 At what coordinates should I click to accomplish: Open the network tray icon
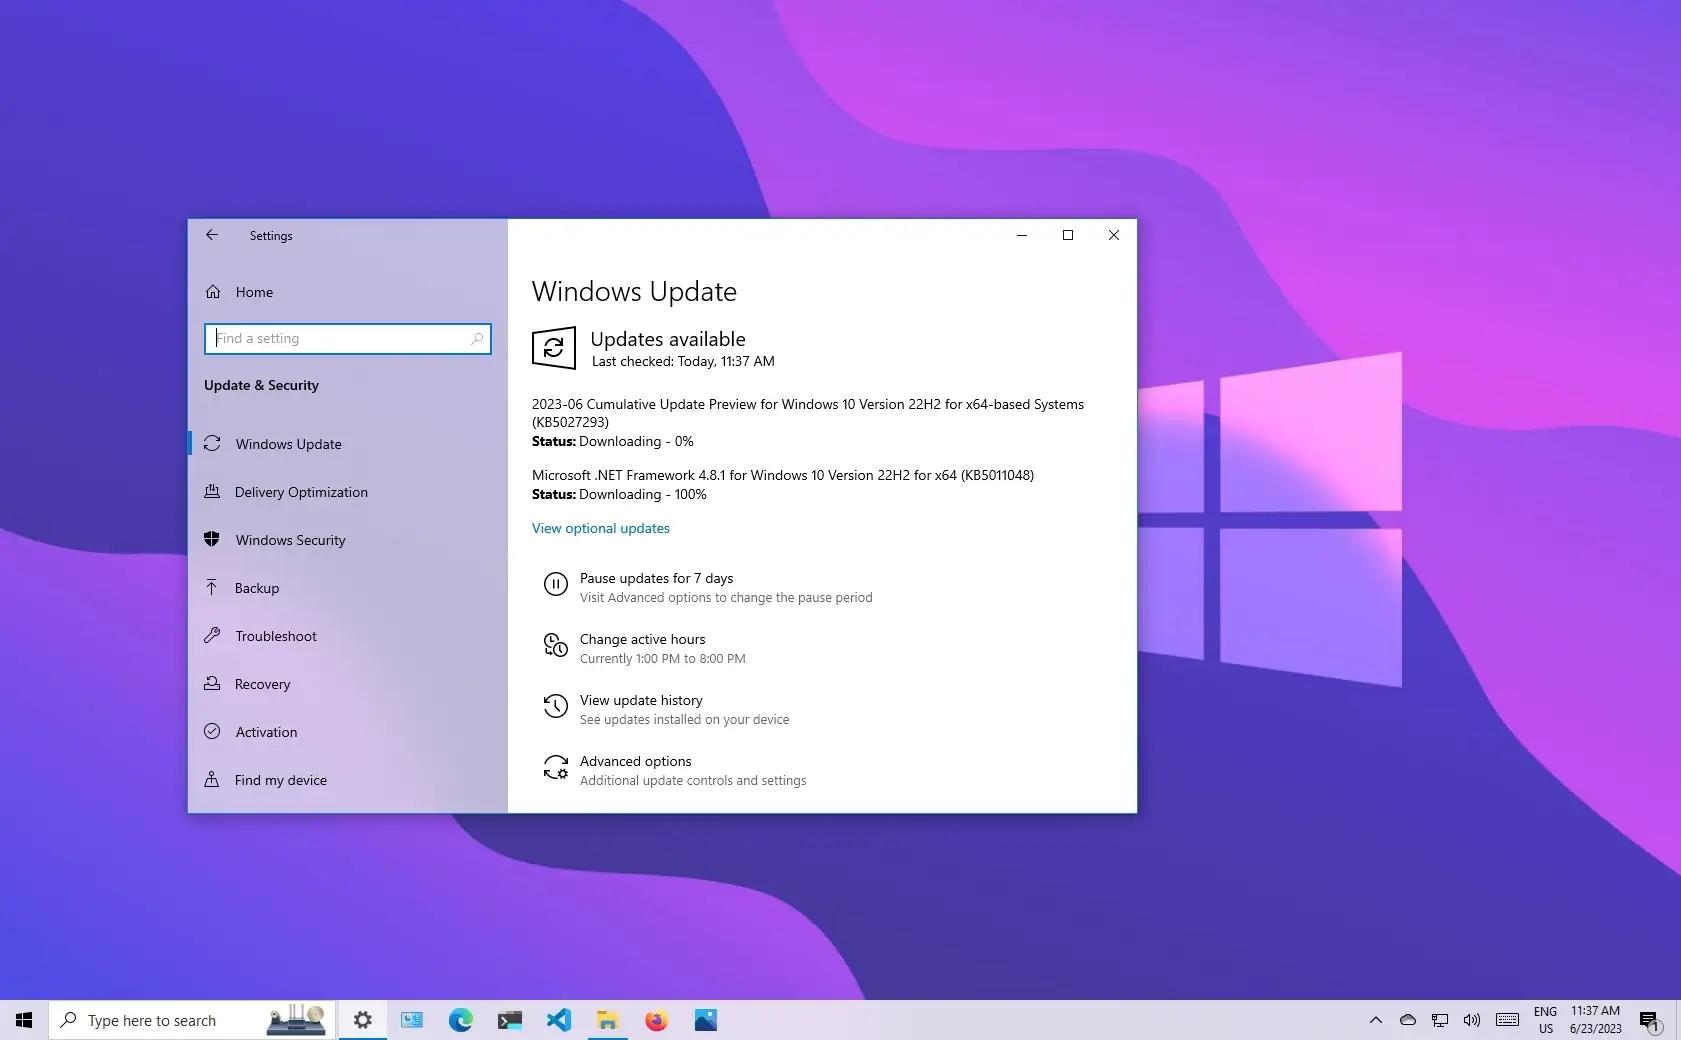tap(1440, 1020)
